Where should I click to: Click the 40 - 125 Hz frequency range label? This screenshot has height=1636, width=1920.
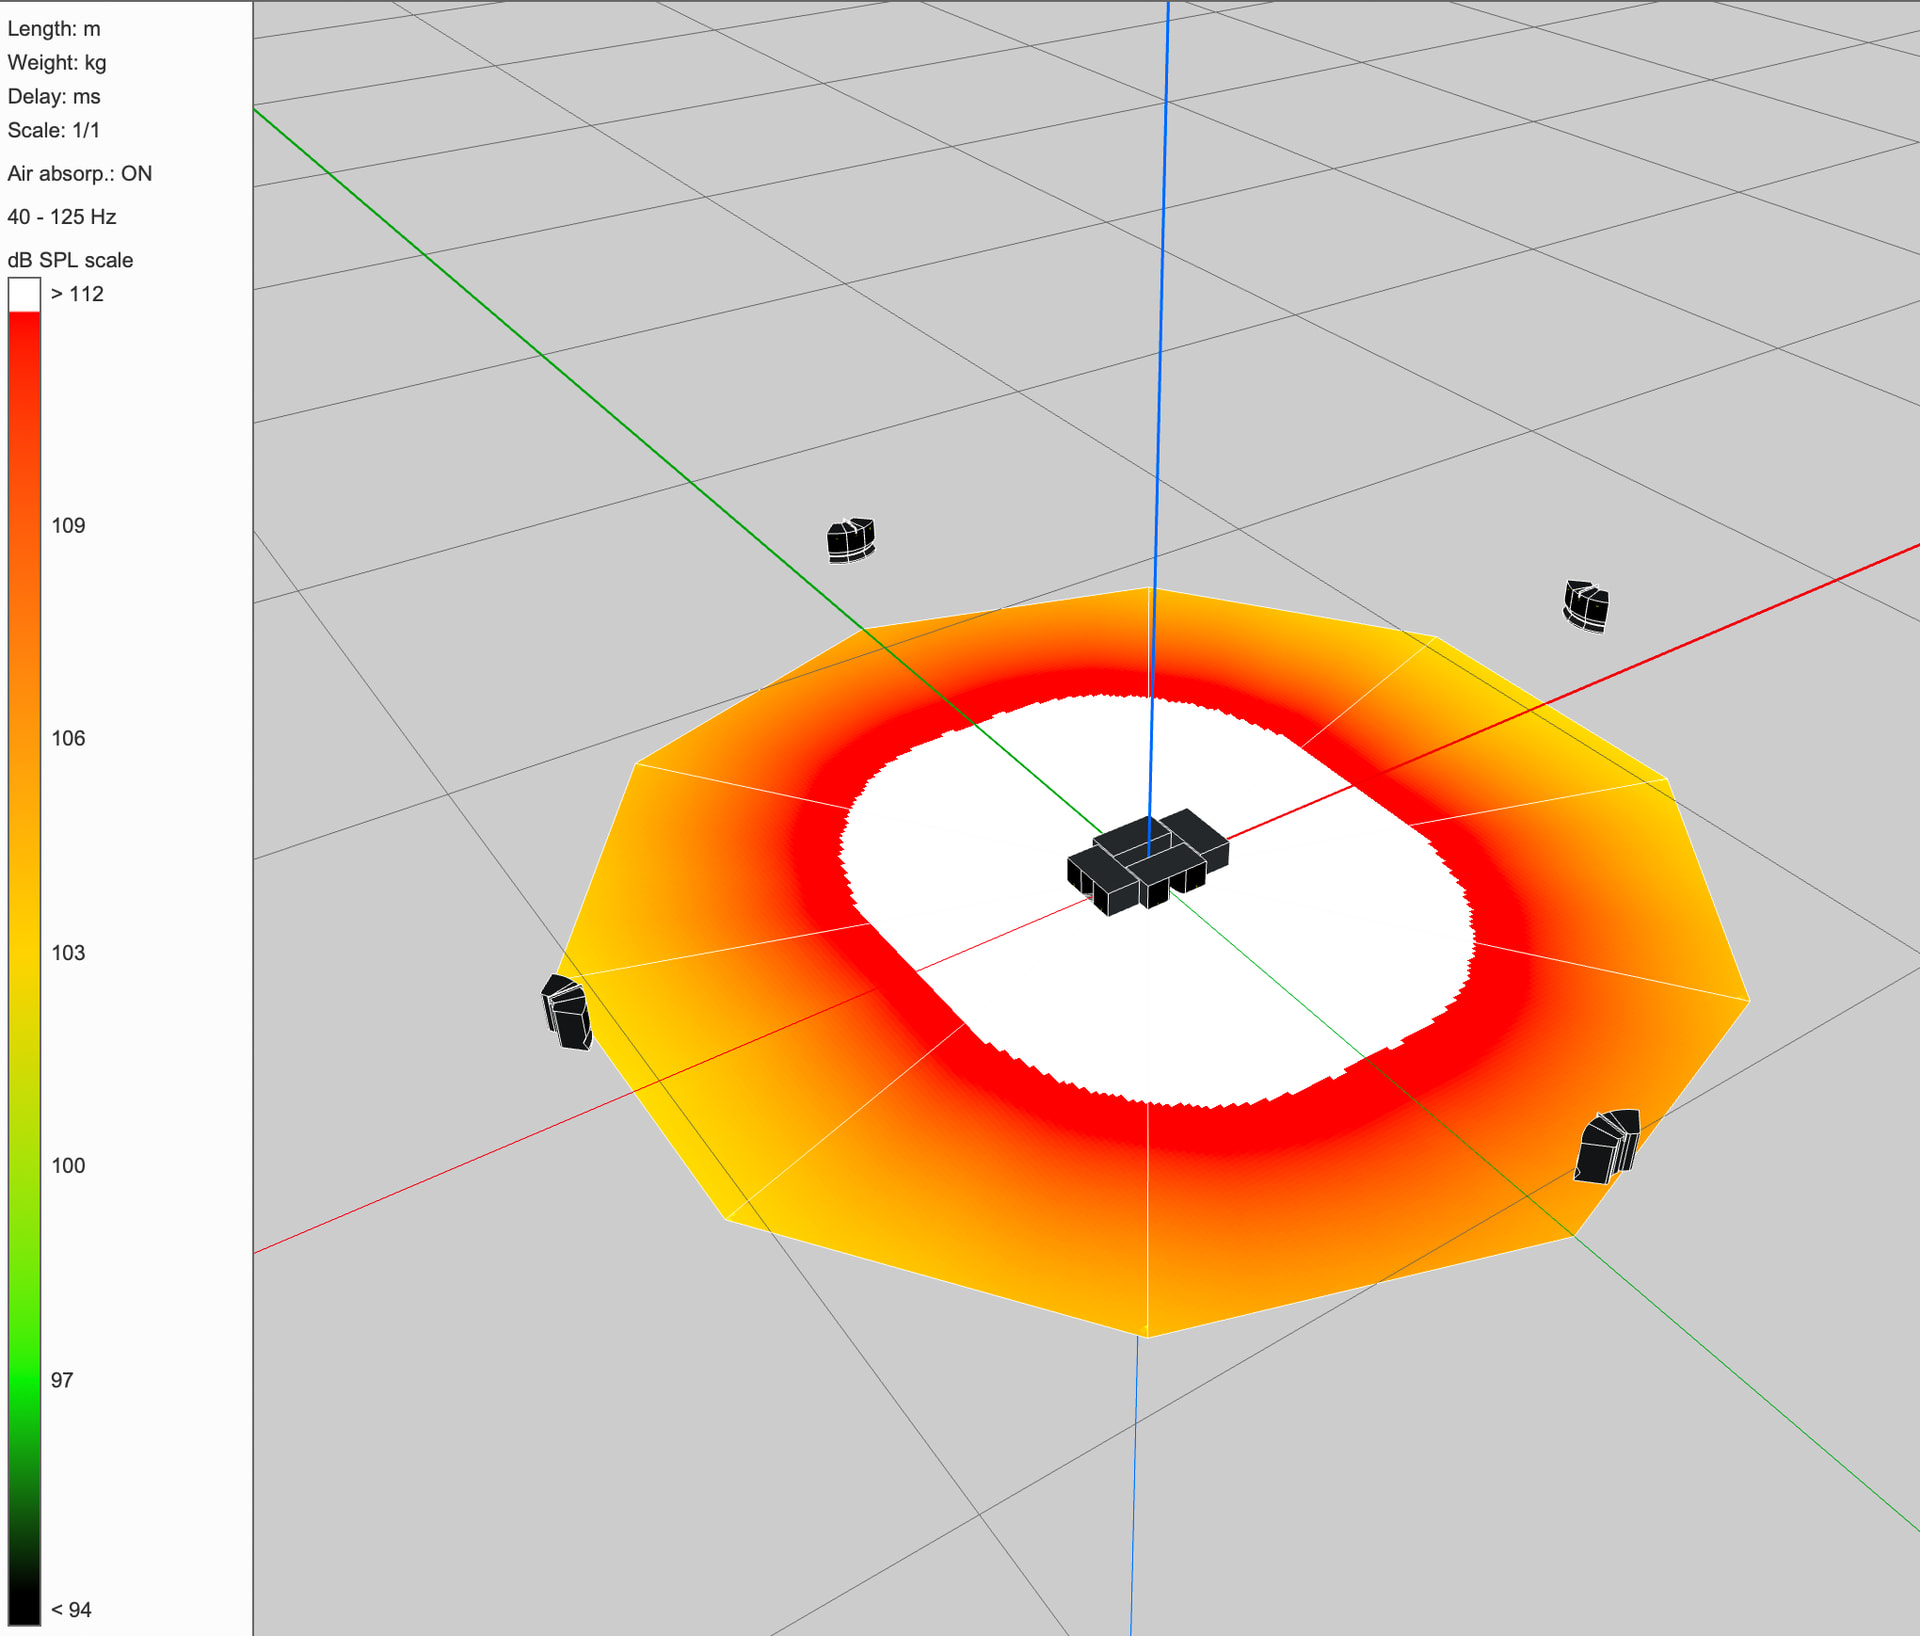[x=62, y=217]
